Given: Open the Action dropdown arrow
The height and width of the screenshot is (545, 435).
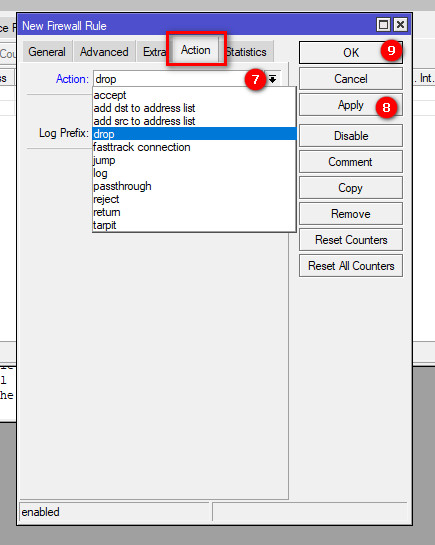Looking at the screenshot, I should [273, 79].
